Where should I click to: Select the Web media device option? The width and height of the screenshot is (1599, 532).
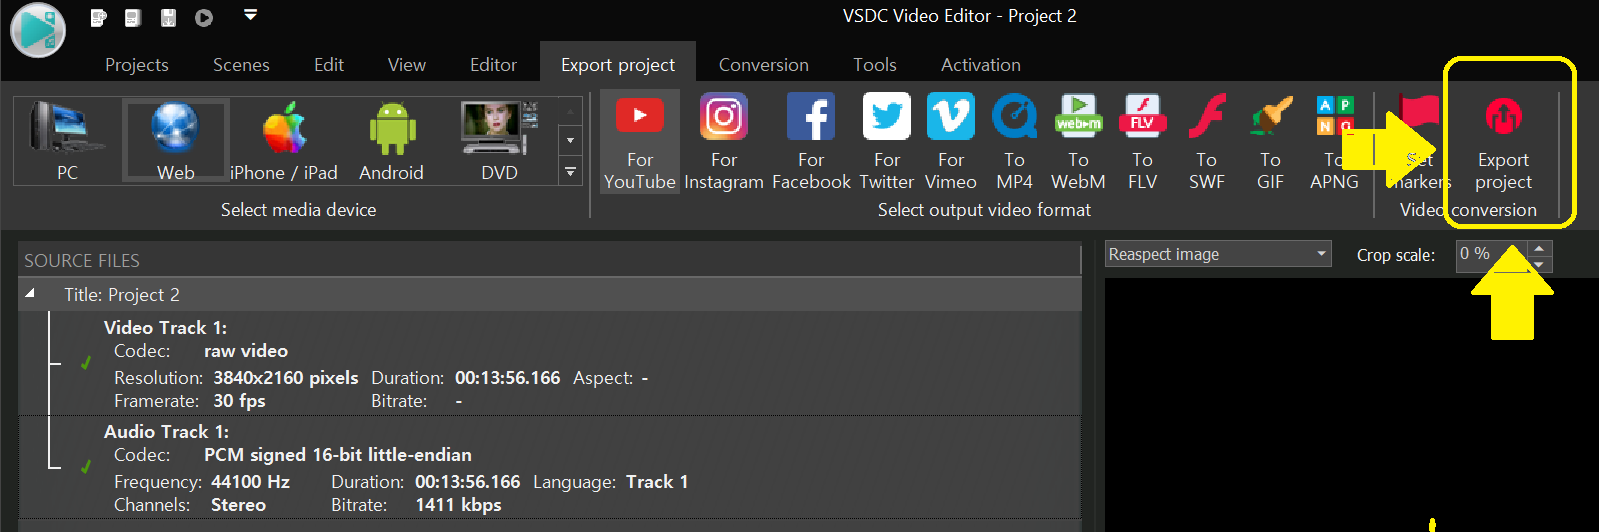(176, 140)
